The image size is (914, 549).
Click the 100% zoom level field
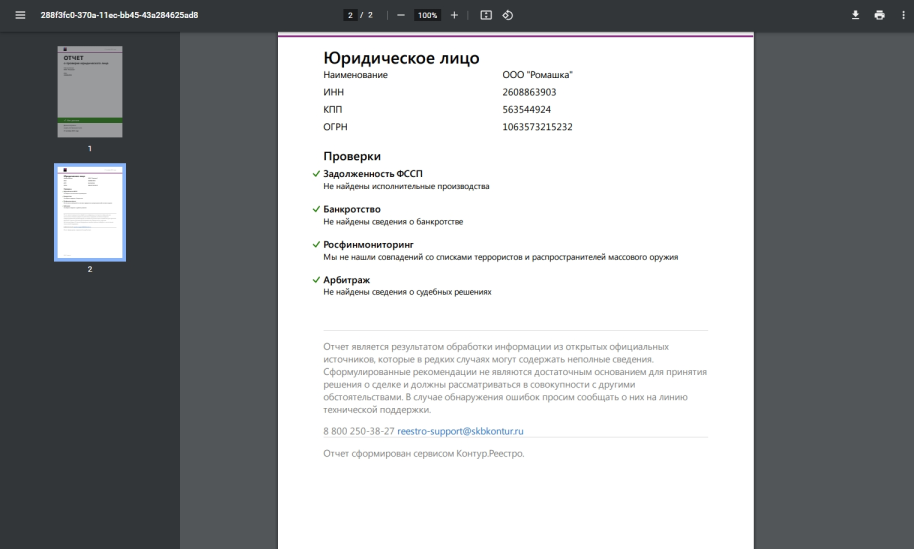pos(427,15)
